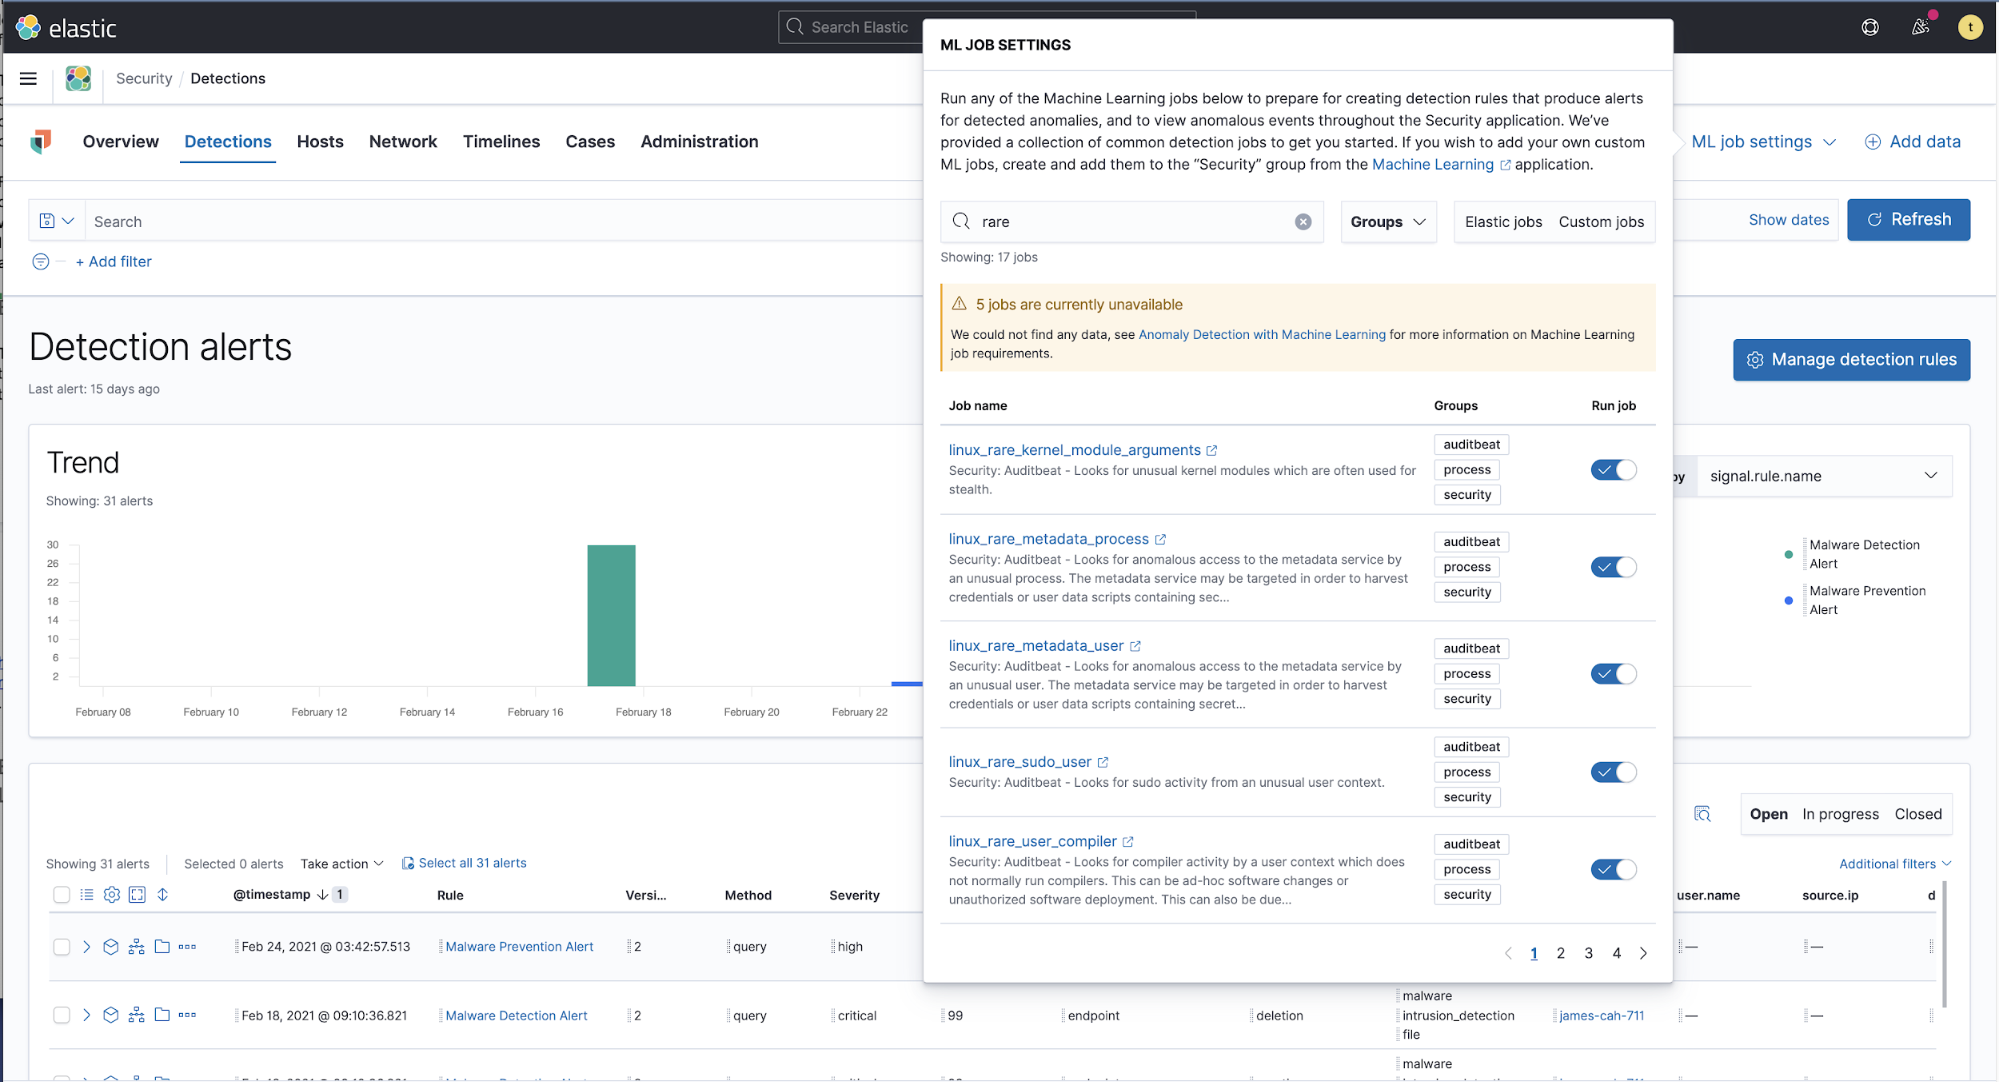Check the Feb 18 Malware Detection Alert row
This screenshot has height=1082, width=1999.
(61, 1015)
